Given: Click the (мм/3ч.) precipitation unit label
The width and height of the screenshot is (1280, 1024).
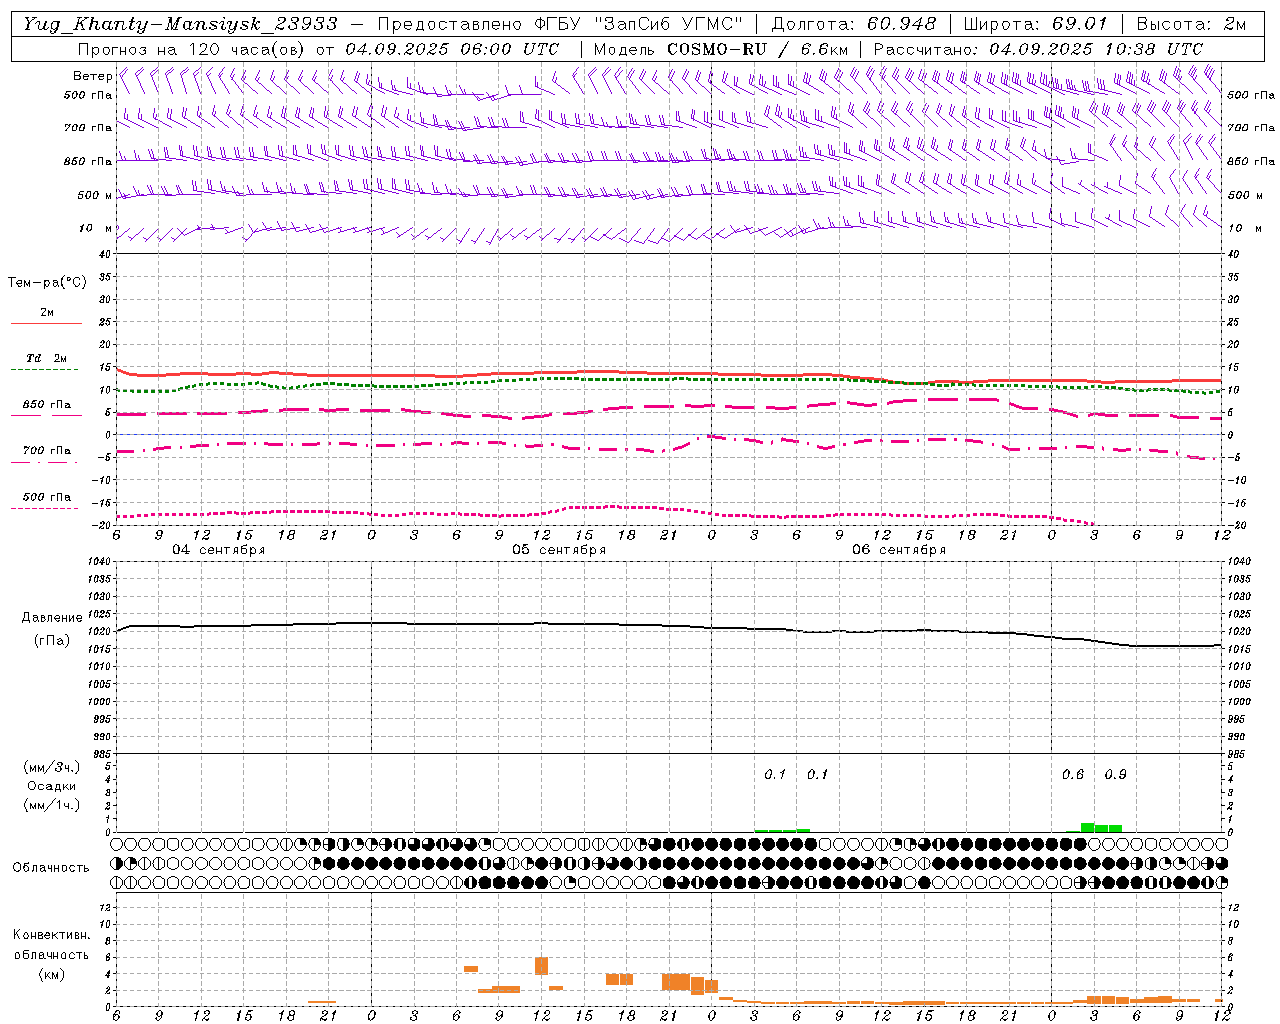Looking at the screenshot, I should (51, 767).
